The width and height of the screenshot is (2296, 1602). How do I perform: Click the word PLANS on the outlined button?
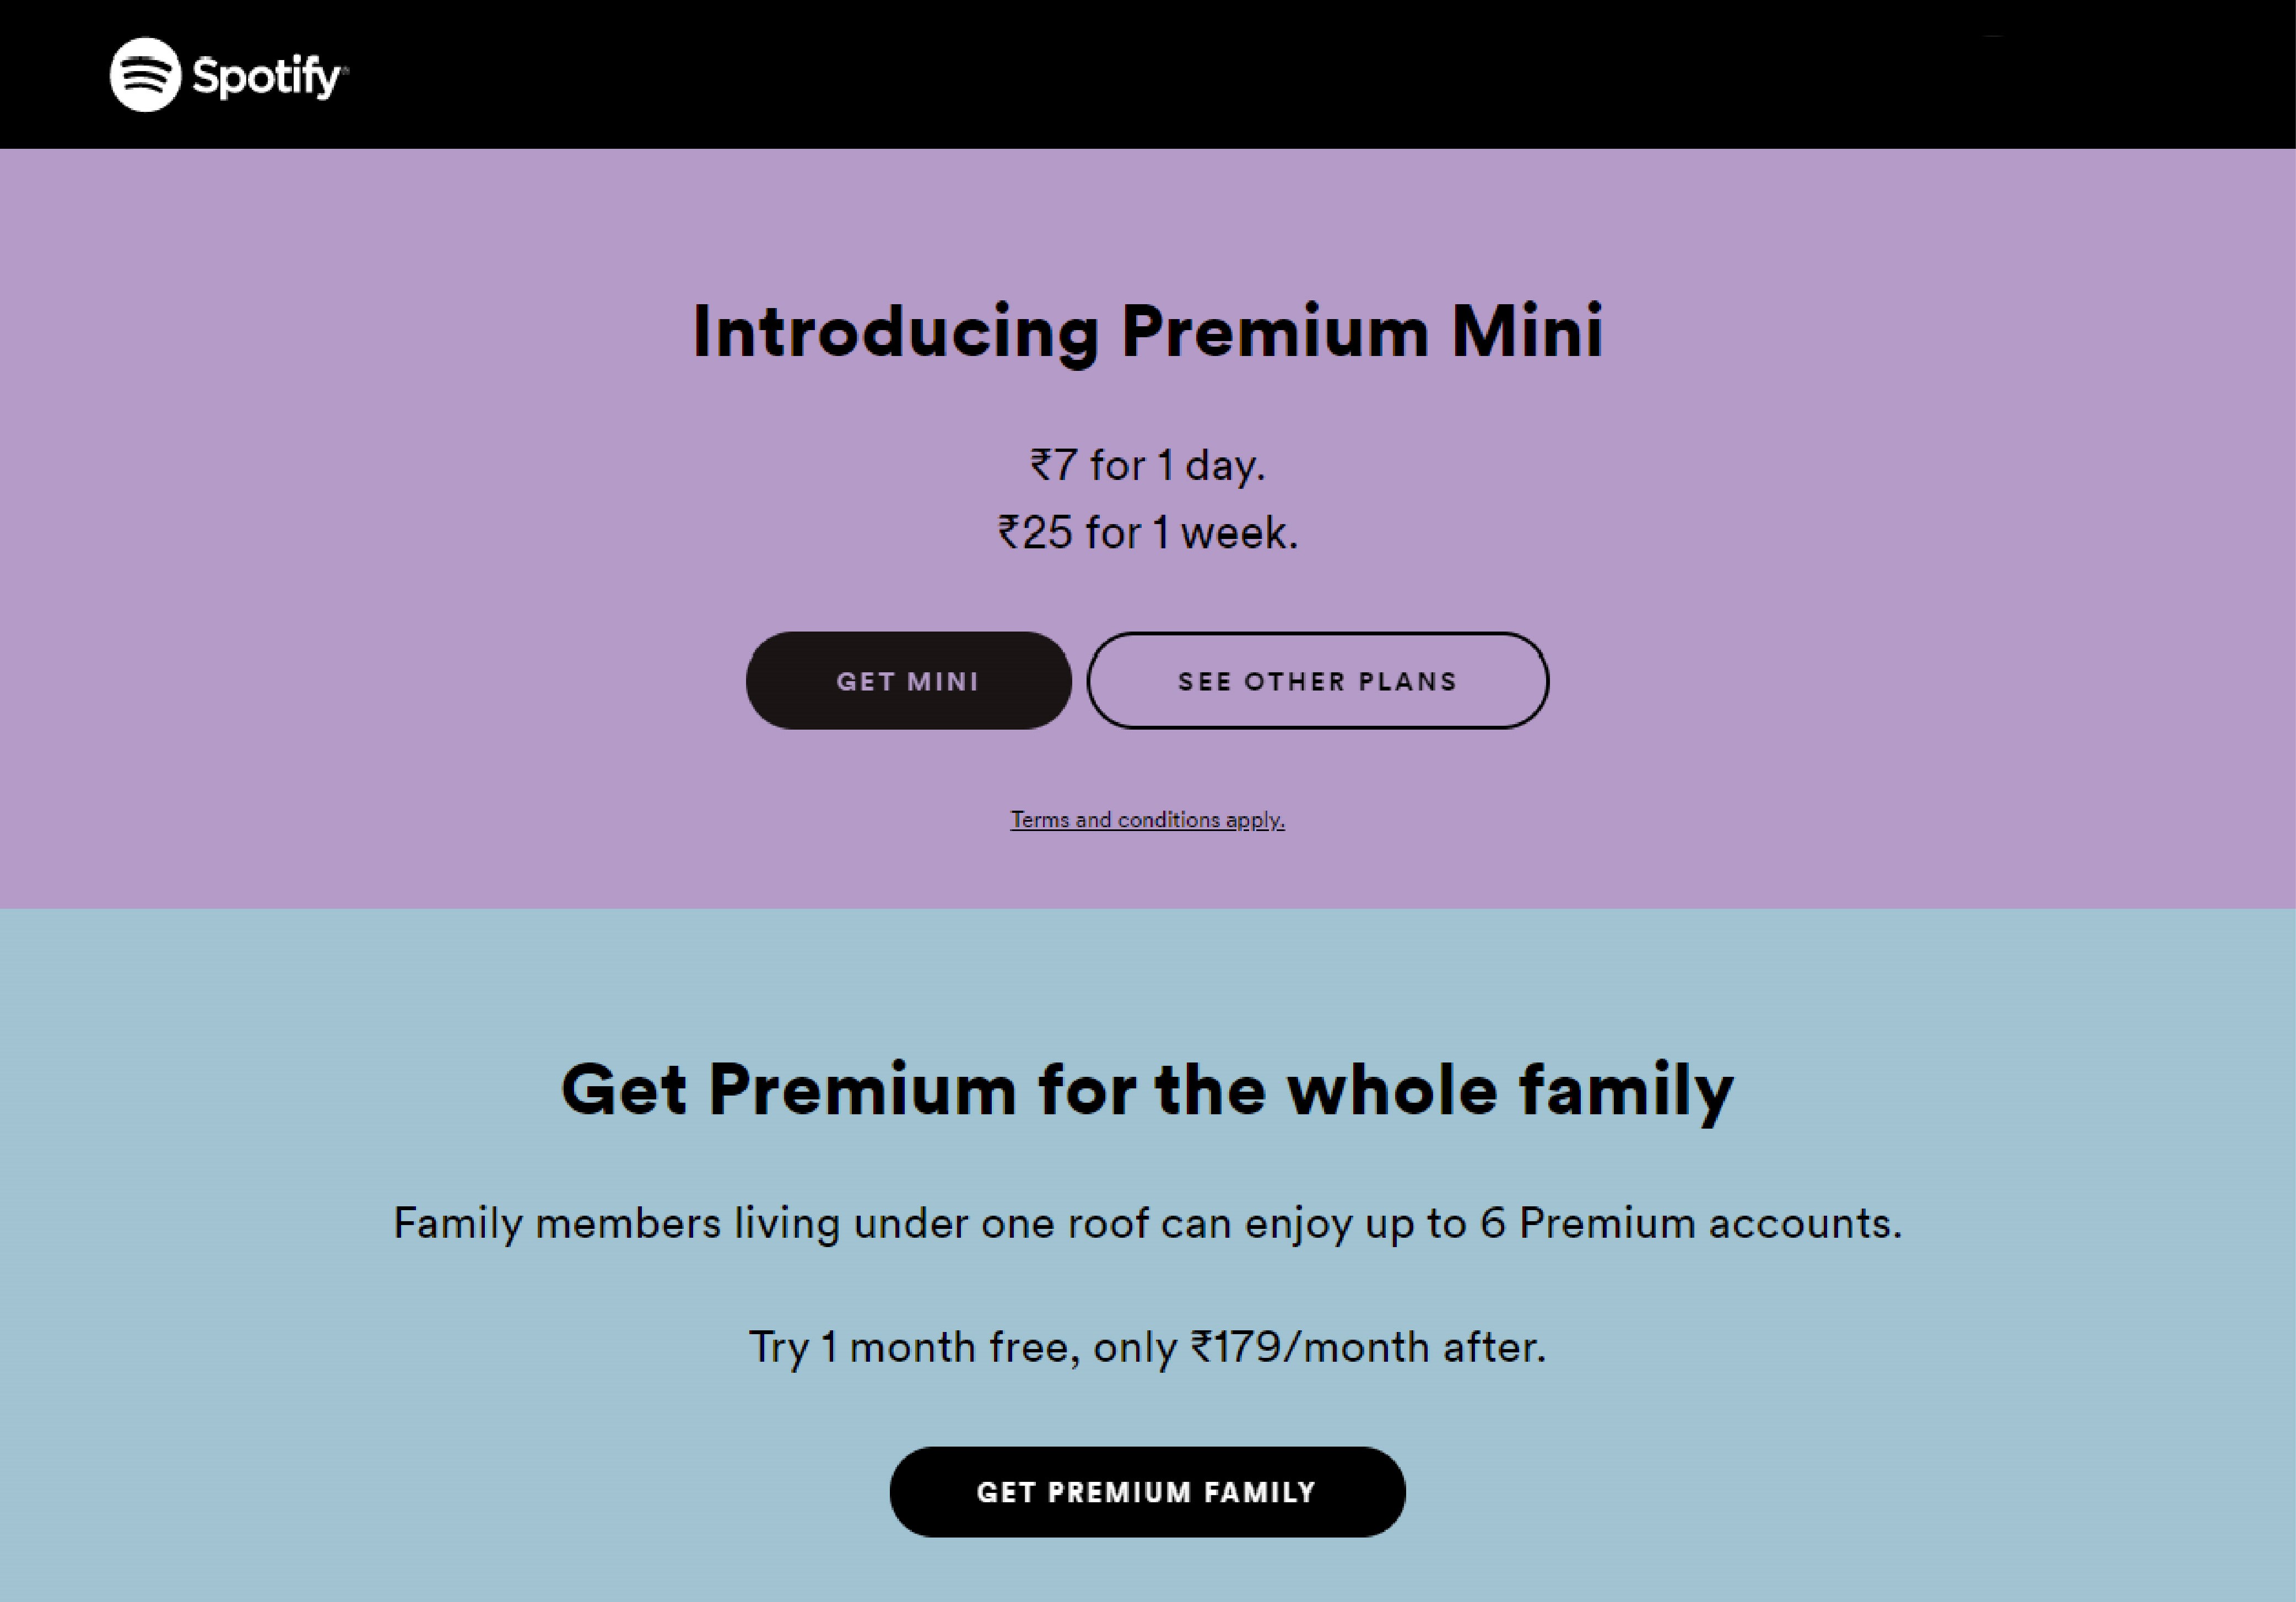pyautogui.click(x=1407, y=681)
